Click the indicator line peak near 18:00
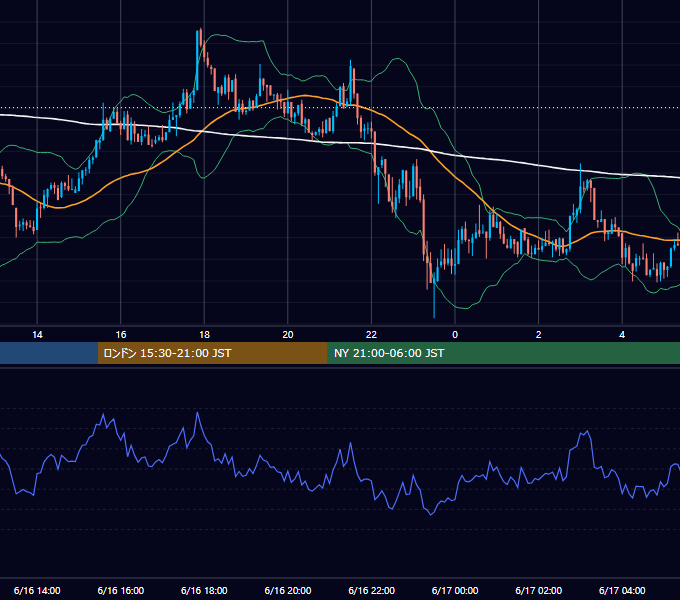The height and width of the screenshot is (600, 680). (198, 413)
